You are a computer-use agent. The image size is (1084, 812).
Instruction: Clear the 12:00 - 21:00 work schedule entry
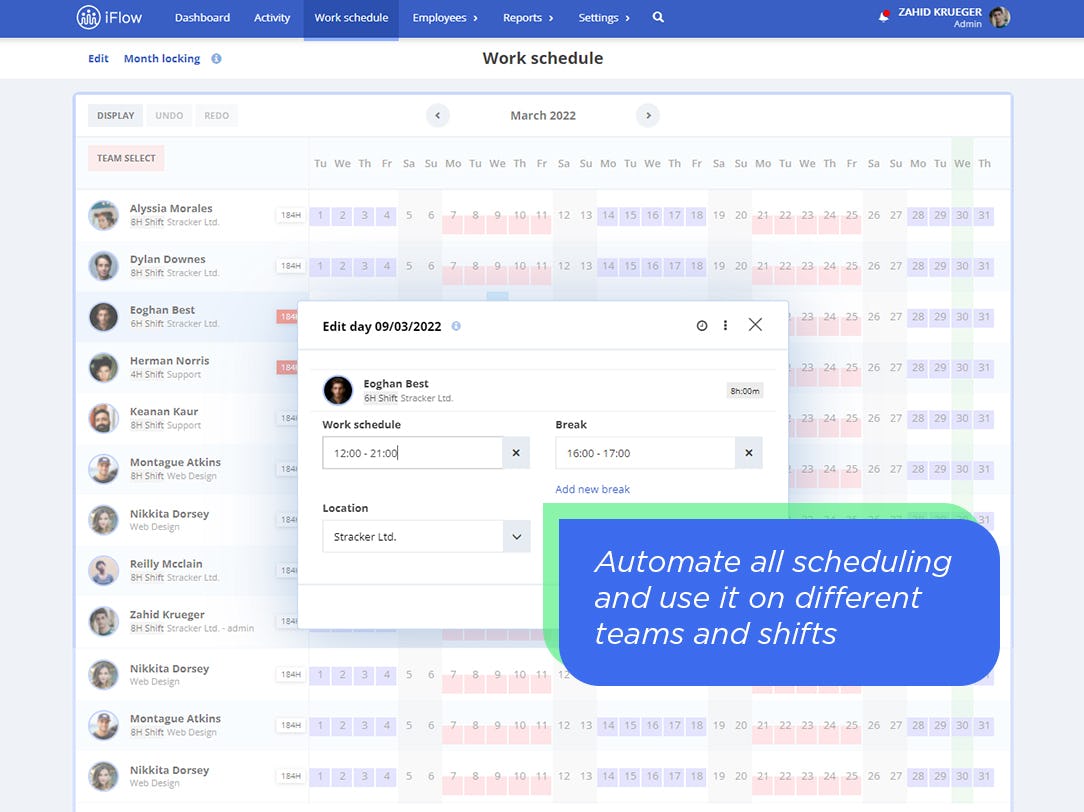tap(517, 452)
